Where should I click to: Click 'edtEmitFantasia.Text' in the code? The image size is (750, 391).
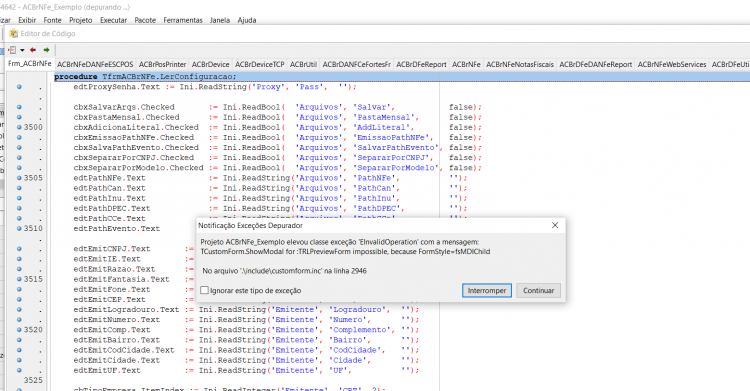click(121, 279)
